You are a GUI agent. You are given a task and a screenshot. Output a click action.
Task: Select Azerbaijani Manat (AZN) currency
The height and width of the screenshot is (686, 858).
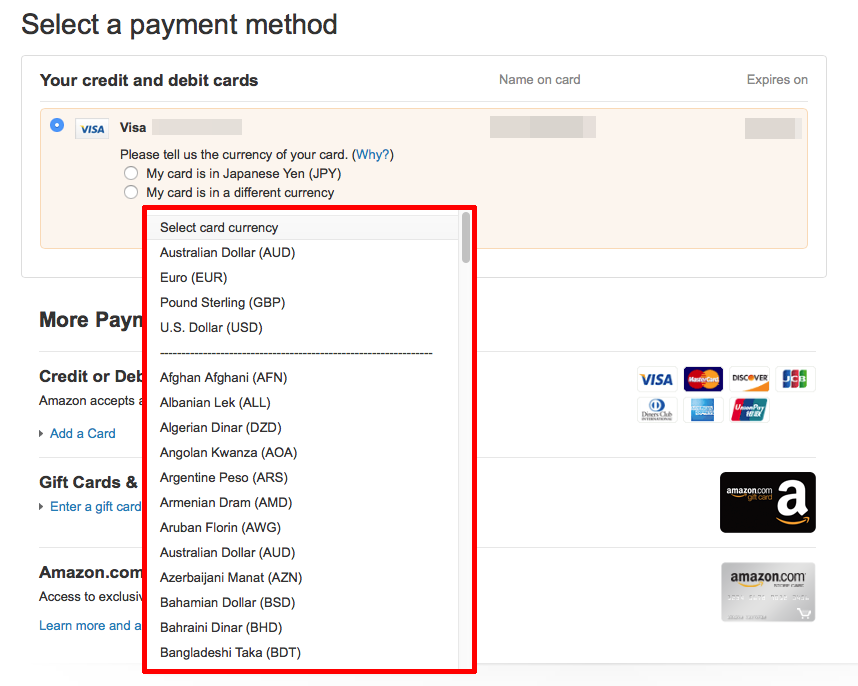tap(303, 578)
